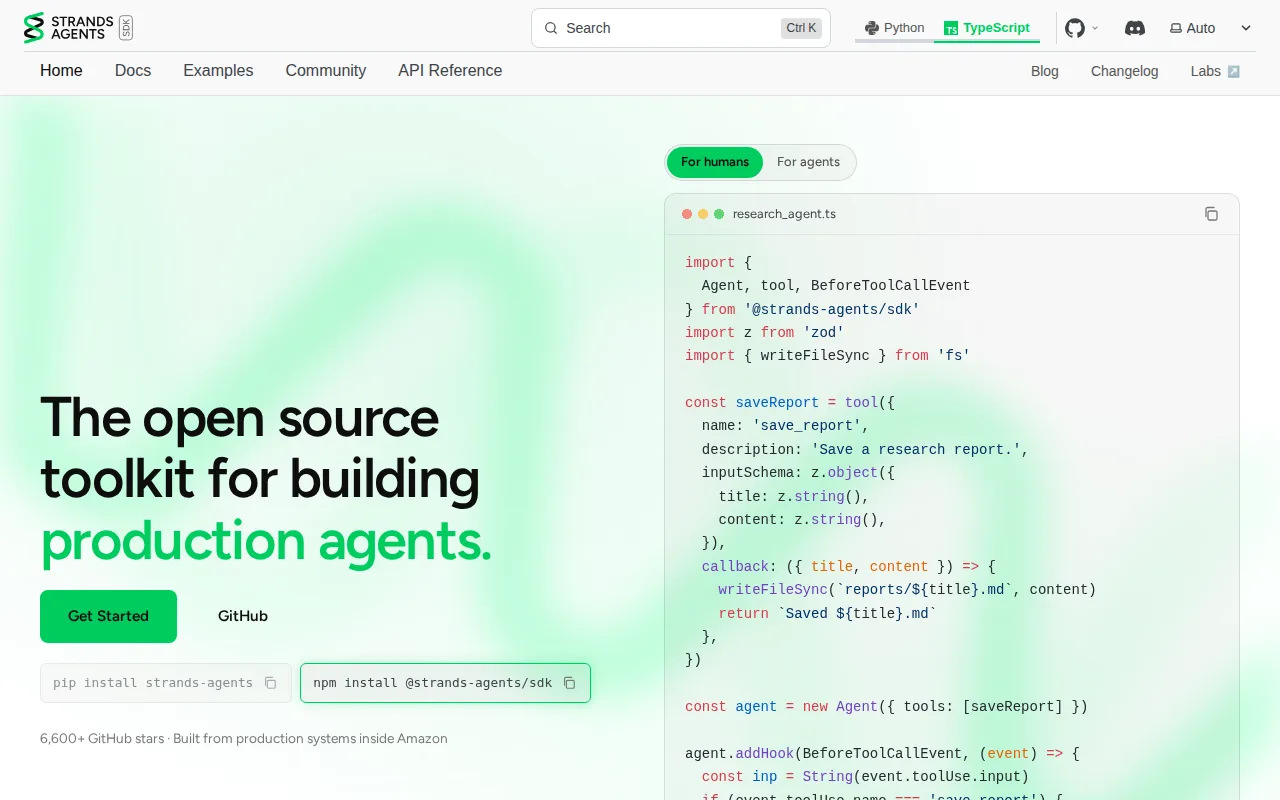Focus the Search input field
This screenshot has height=800, width=1280.
[681, 28]
